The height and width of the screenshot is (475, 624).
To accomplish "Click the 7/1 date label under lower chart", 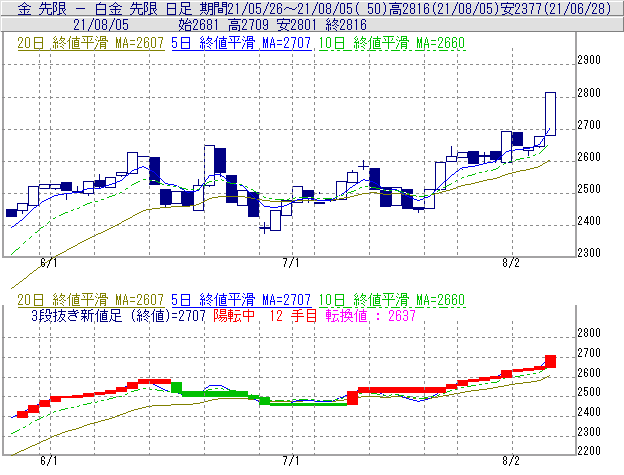I will pyautogui.click(x=291, y=461).
